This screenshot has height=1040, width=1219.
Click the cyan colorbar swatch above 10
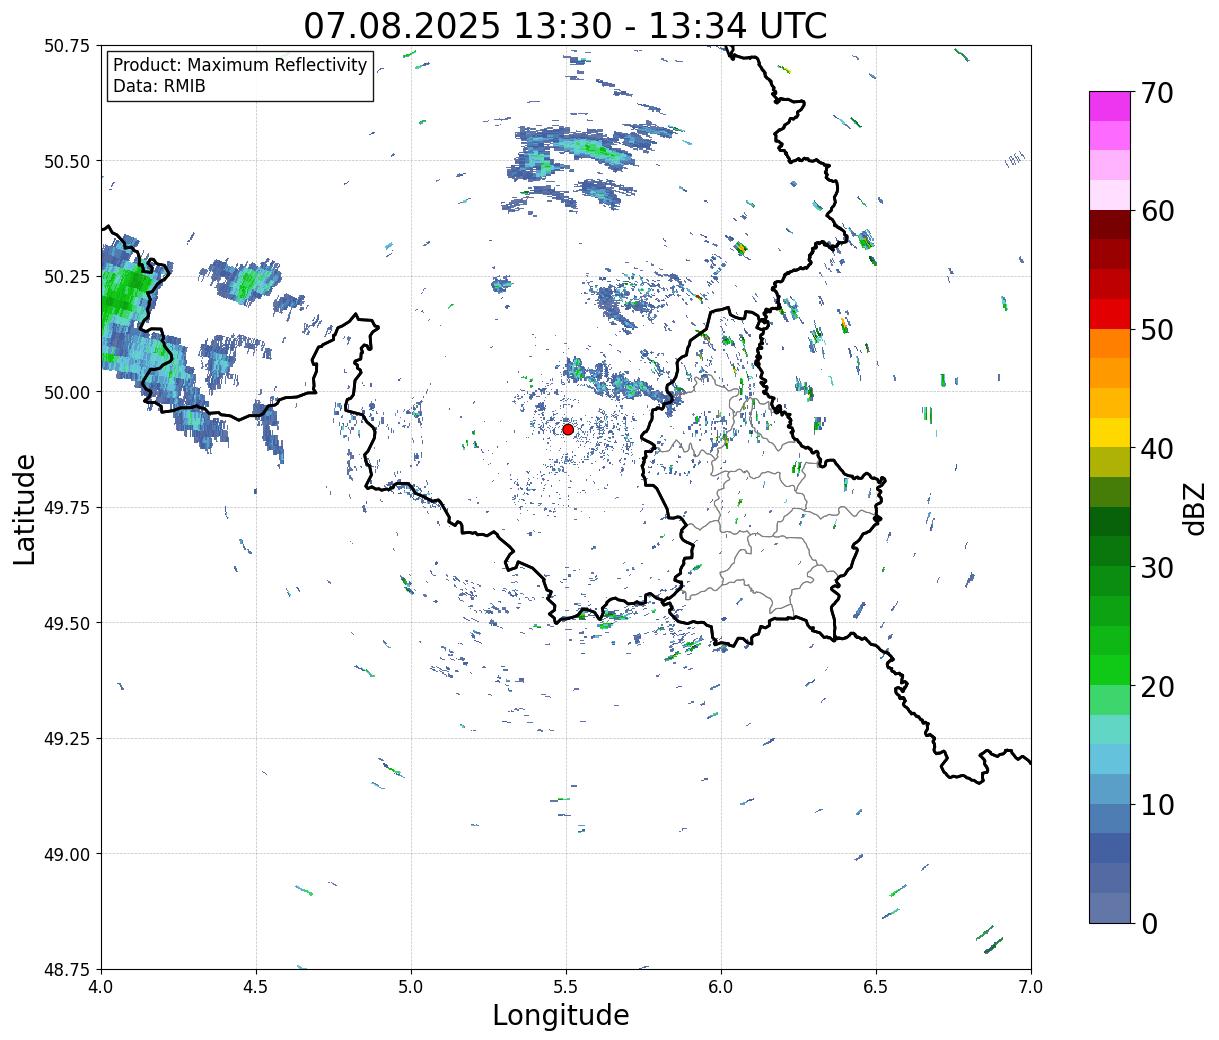pos(1110,759)
